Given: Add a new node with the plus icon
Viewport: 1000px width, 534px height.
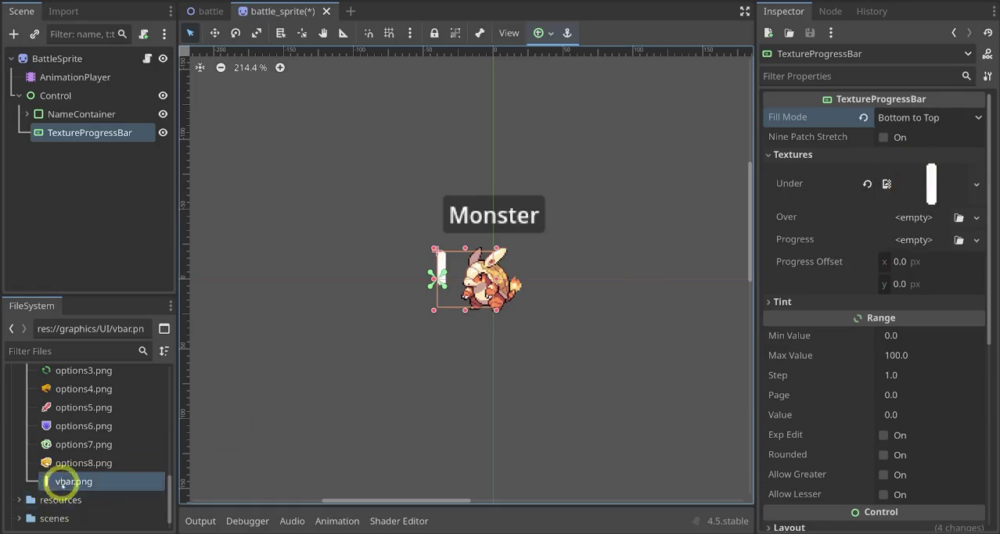Looking at the screenshot, I should pos(13,34).
